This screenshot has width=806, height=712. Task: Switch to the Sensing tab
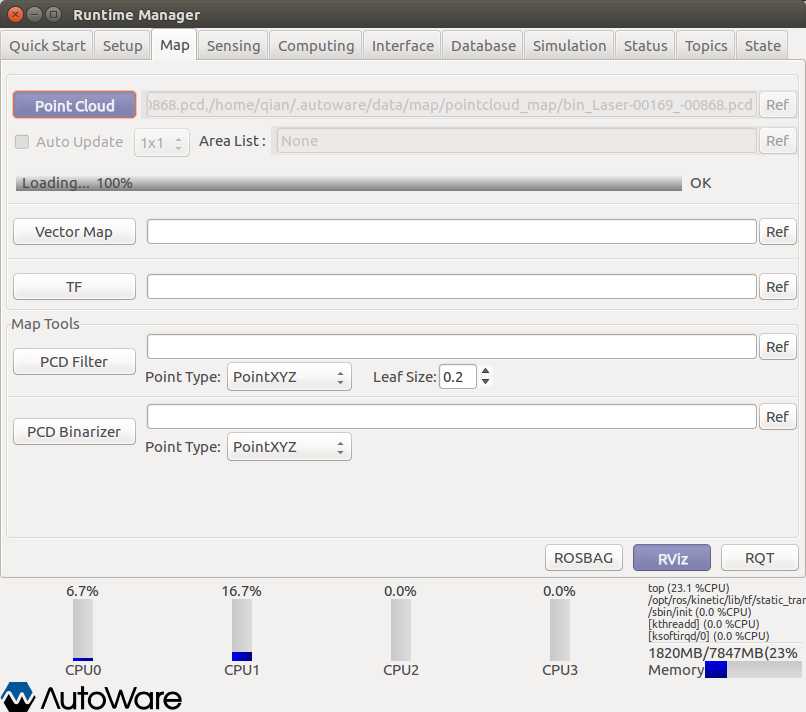233,46
